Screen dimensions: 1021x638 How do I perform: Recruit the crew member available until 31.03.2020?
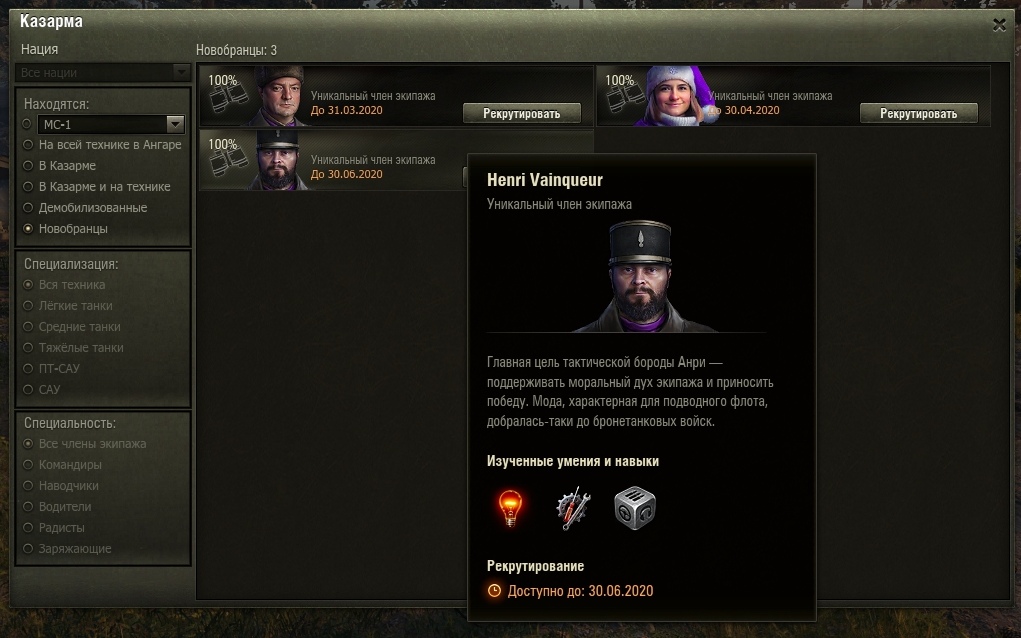click(x=522, y=113)
